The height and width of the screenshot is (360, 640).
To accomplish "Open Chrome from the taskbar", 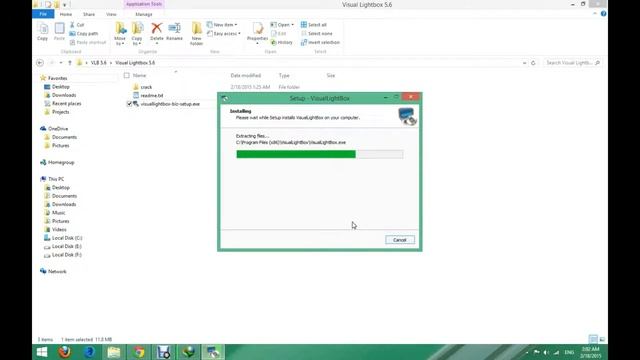I will [x=139, y=352].
